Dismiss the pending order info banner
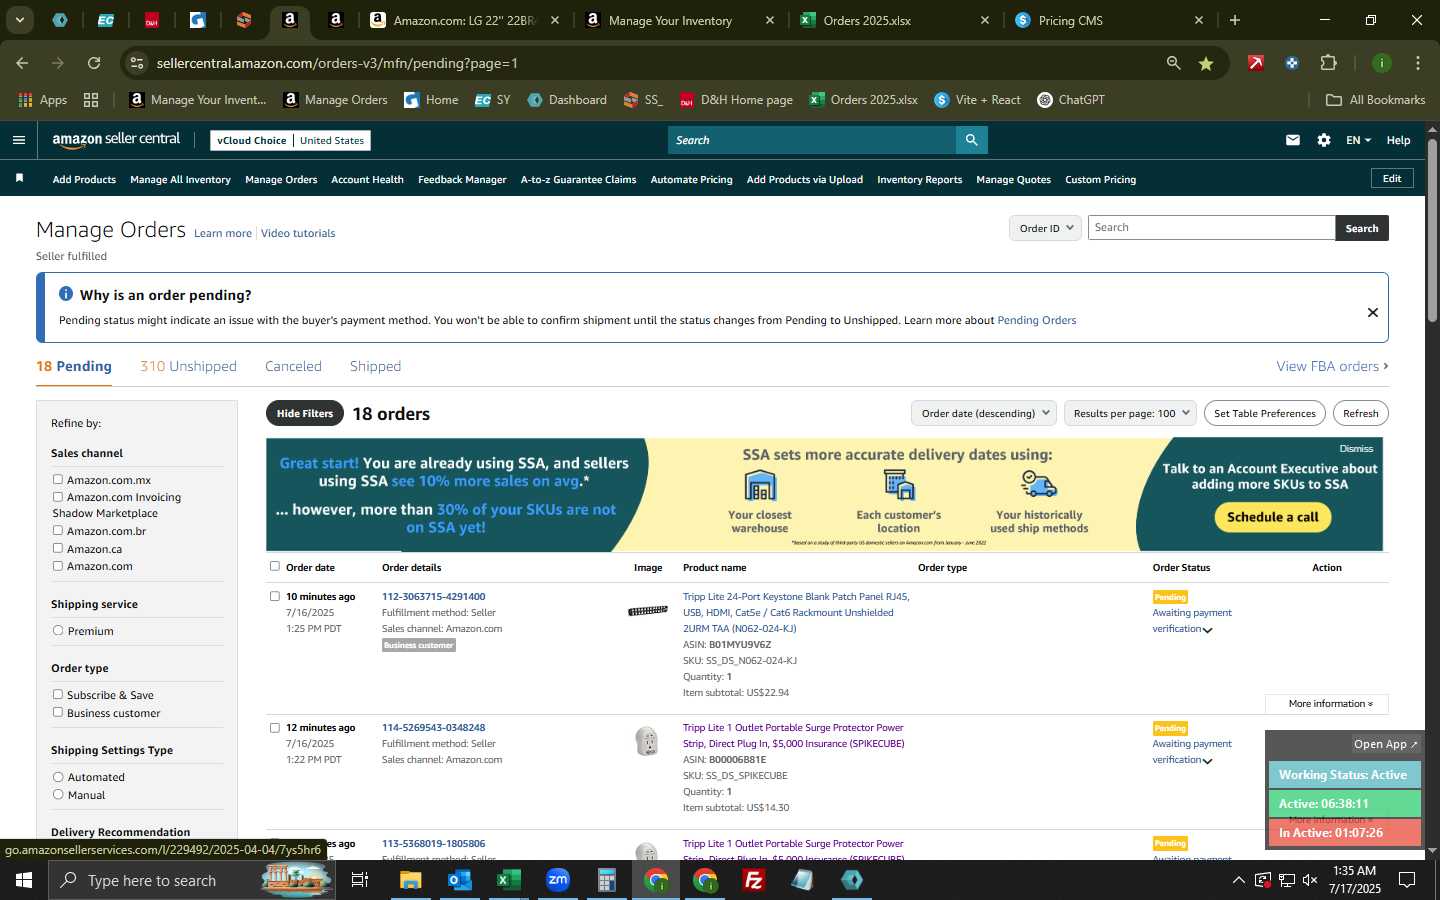 pyautogui.click(x=1373, y=312)
